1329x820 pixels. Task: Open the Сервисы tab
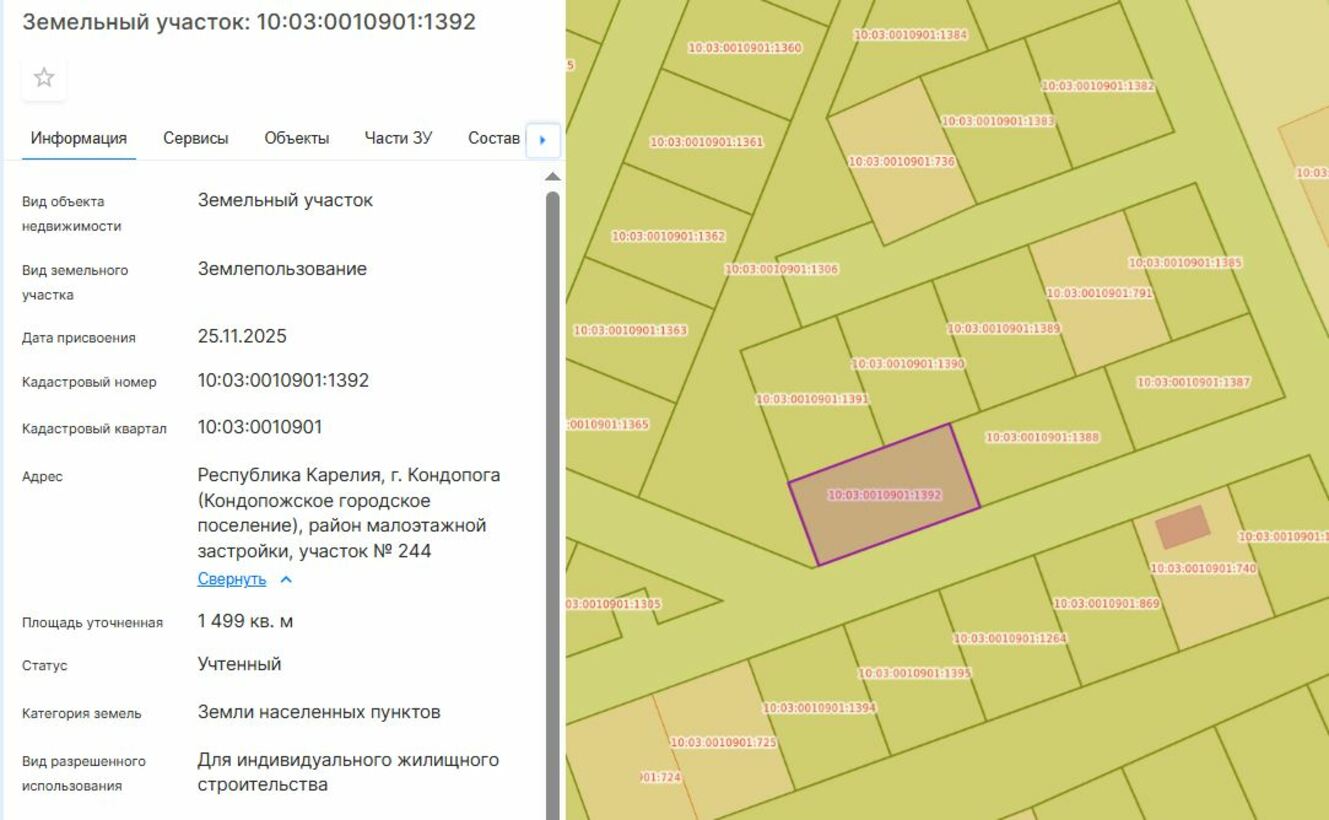pyautogui.click(x=196, y=138)
